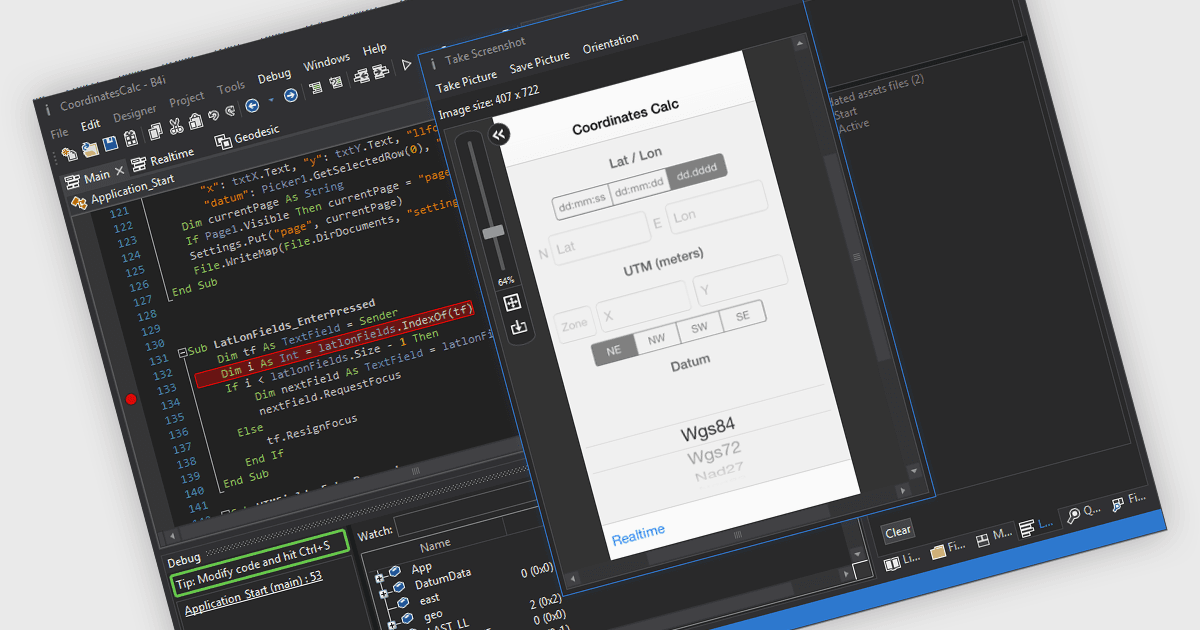This screenshot has height=630, width=1200.
Task: Select the dd:mm:dd format segment
Action: [639, 189]
